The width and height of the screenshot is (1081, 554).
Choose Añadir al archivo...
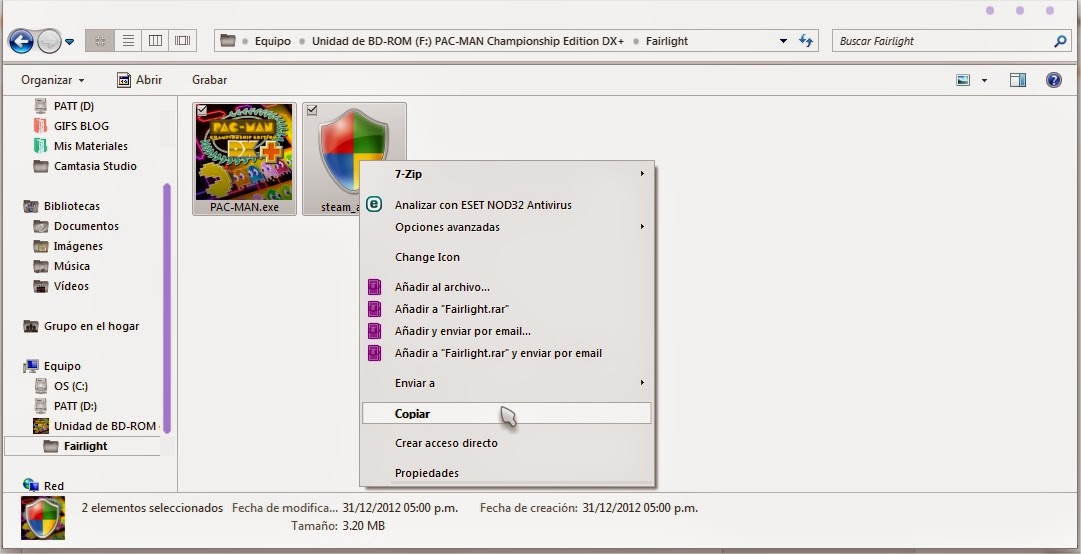507,287
